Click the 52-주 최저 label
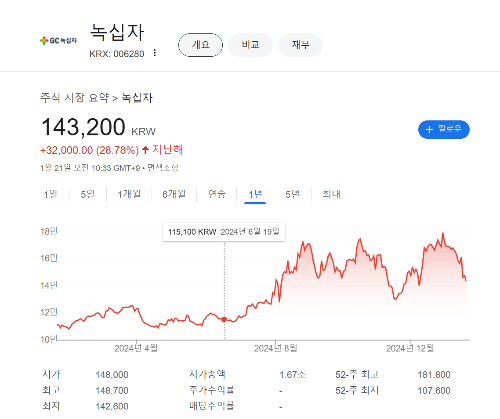This screenshot has height=419, width=500. tap(357, 390)
